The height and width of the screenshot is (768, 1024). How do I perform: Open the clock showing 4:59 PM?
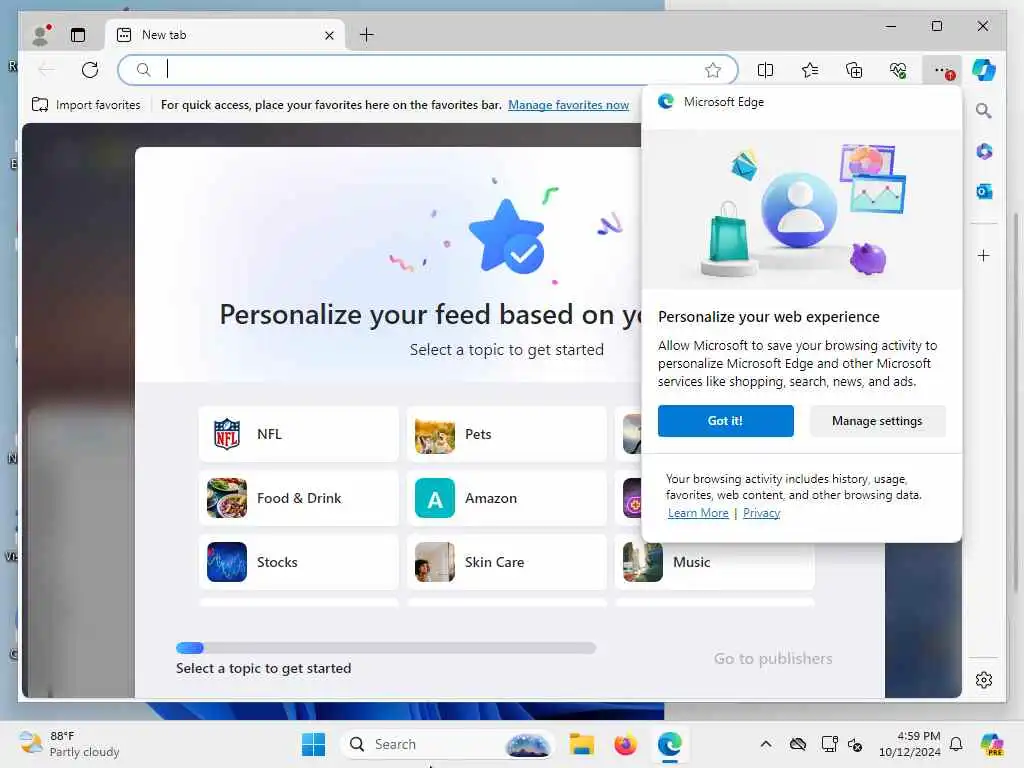tap(909, 744)
